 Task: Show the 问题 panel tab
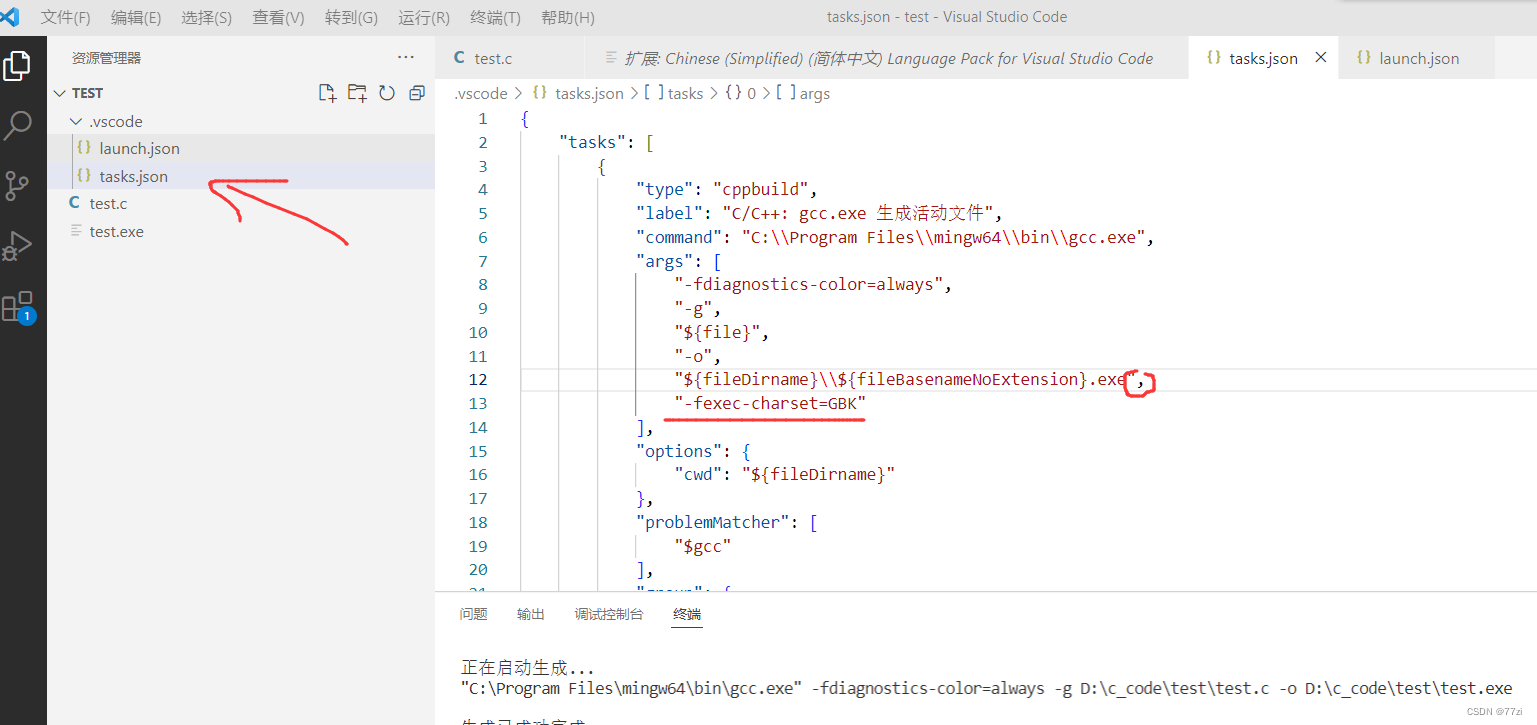tap(473, 614)
